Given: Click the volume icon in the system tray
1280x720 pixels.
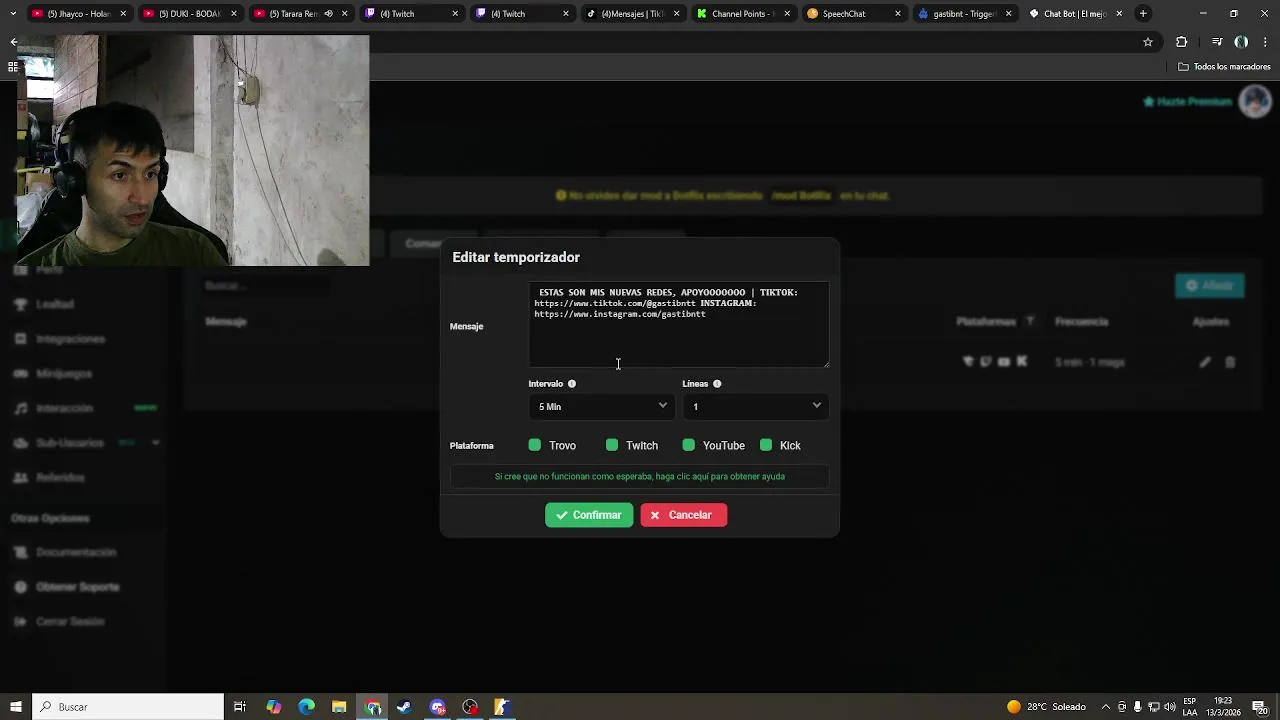Looking at the screenshot, I should pyautogui.click(x=1170, y=707).
